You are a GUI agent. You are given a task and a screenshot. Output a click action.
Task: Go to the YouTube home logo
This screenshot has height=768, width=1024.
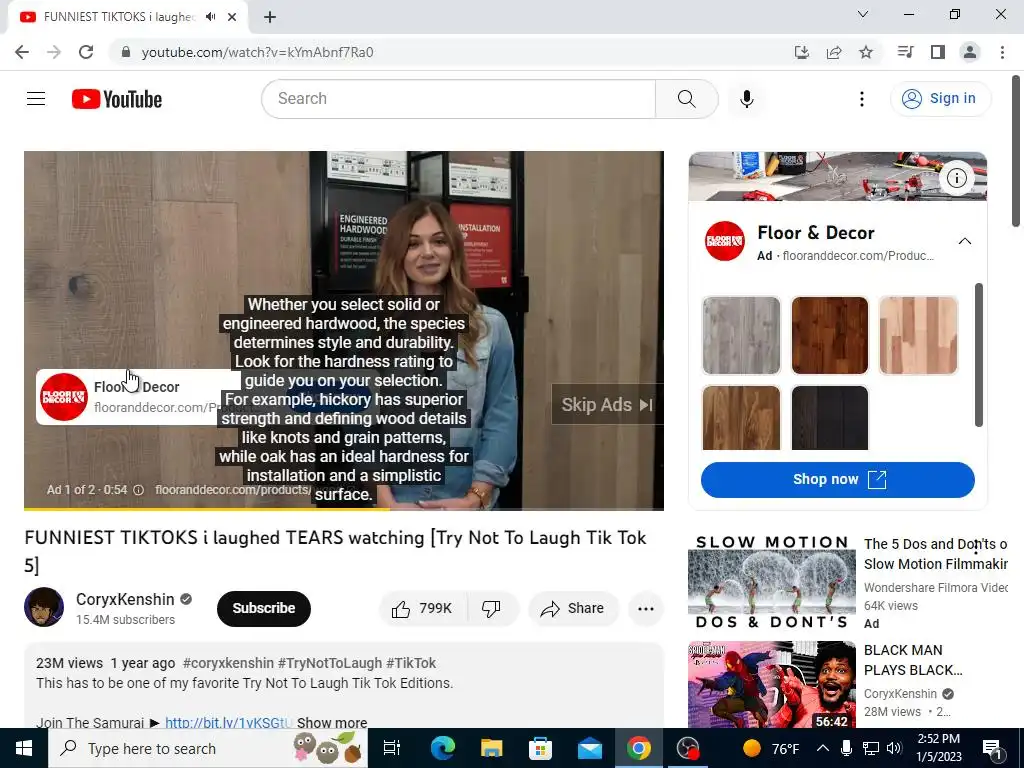pos(117,99)
